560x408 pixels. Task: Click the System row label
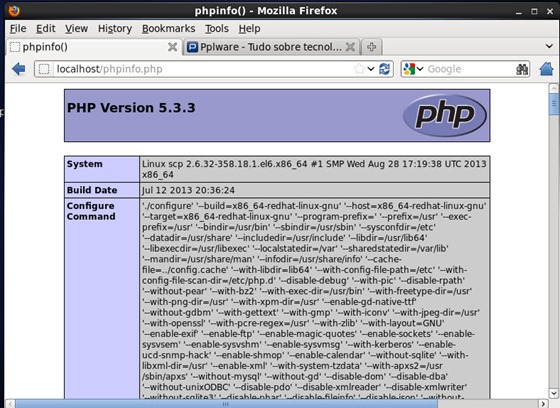(85, 164)
